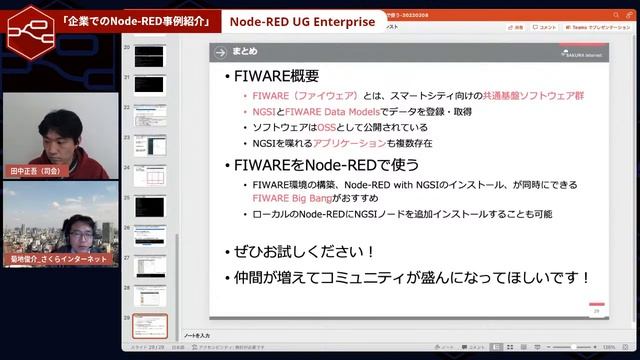640x360 pixels.
Task: Click the Node-RED UG Enterprise banner text
Action: pos(302,22)
